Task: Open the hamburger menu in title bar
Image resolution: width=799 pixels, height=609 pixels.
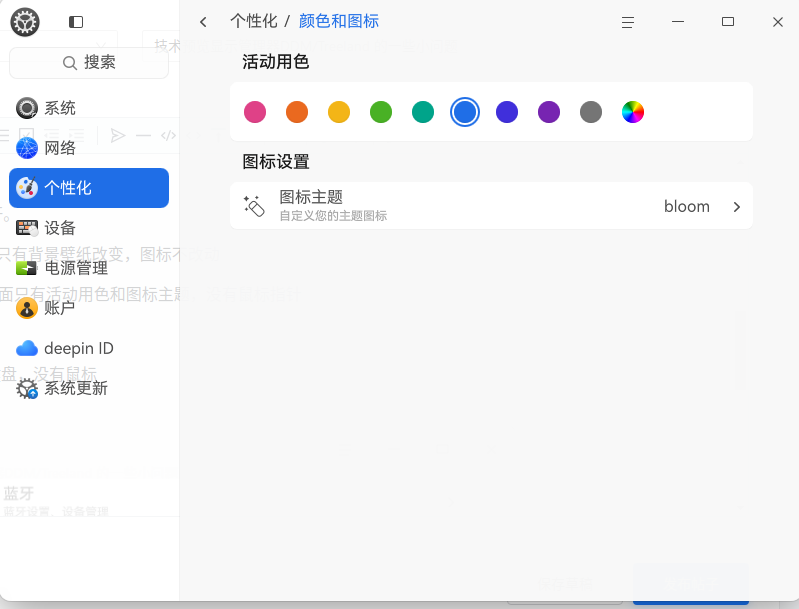Action: pyautogui.click(x=628, y=22)
